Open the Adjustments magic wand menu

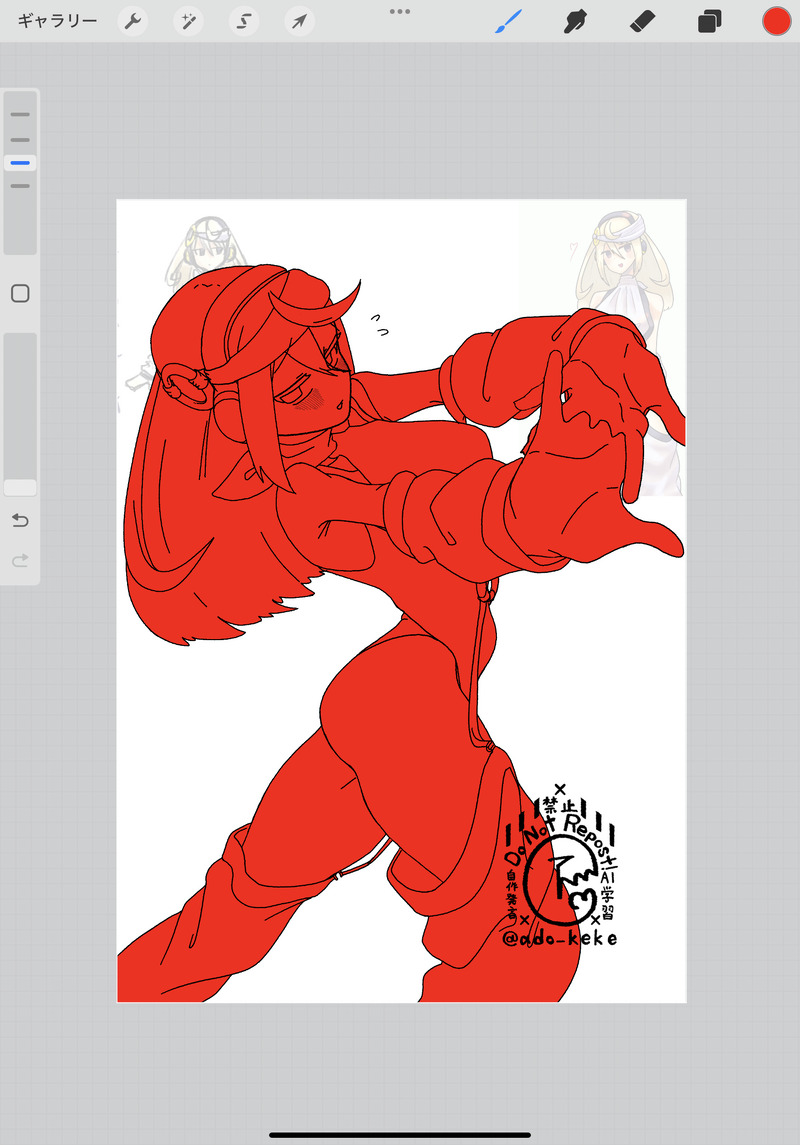pyautogui.click(x=188, y=21)
